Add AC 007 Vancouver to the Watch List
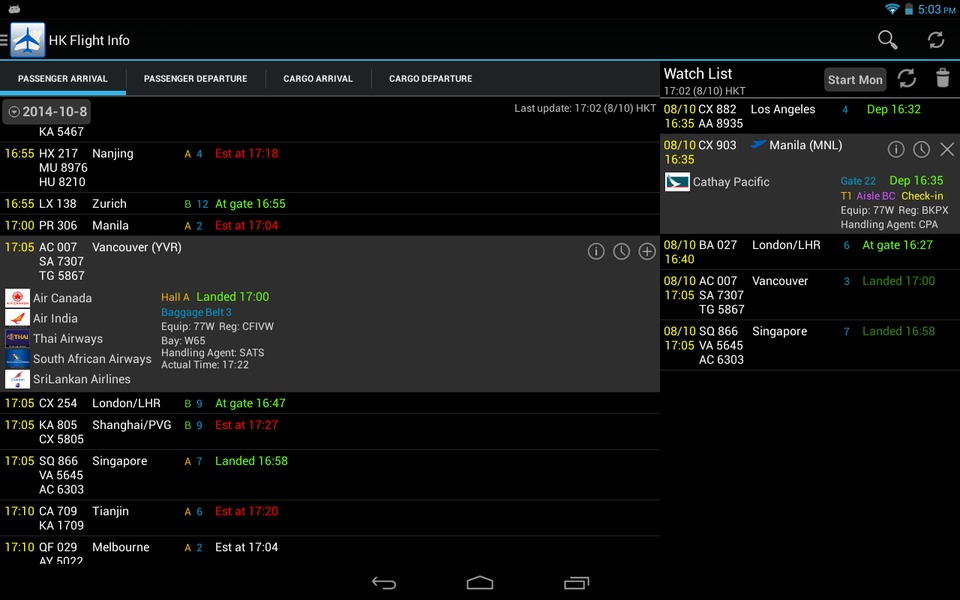The width and height of the screenshot is (960, 600). click(647, 251)
